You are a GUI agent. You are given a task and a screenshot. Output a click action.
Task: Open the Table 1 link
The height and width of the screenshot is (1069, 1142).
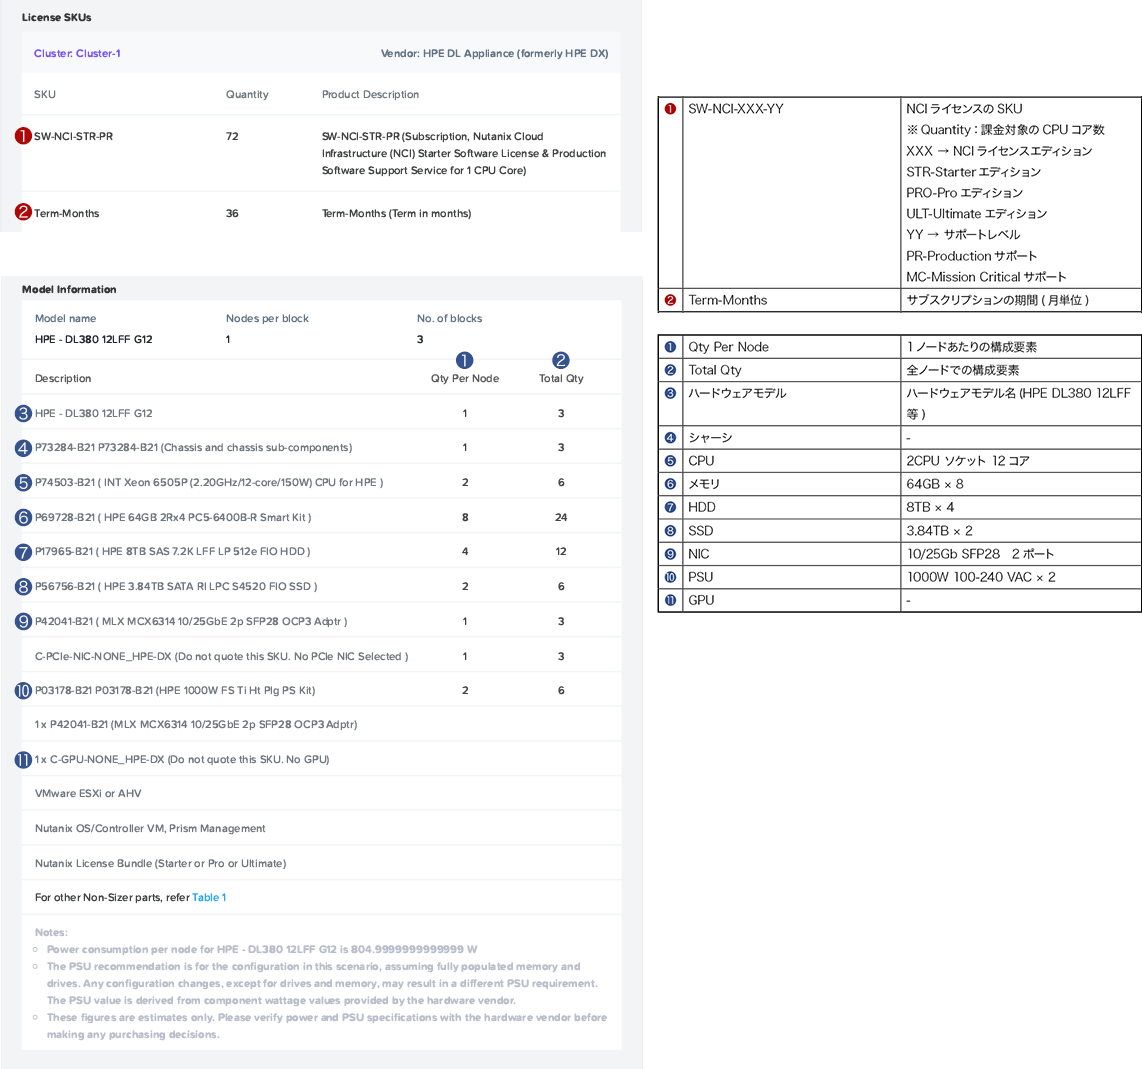pos(209,897)
